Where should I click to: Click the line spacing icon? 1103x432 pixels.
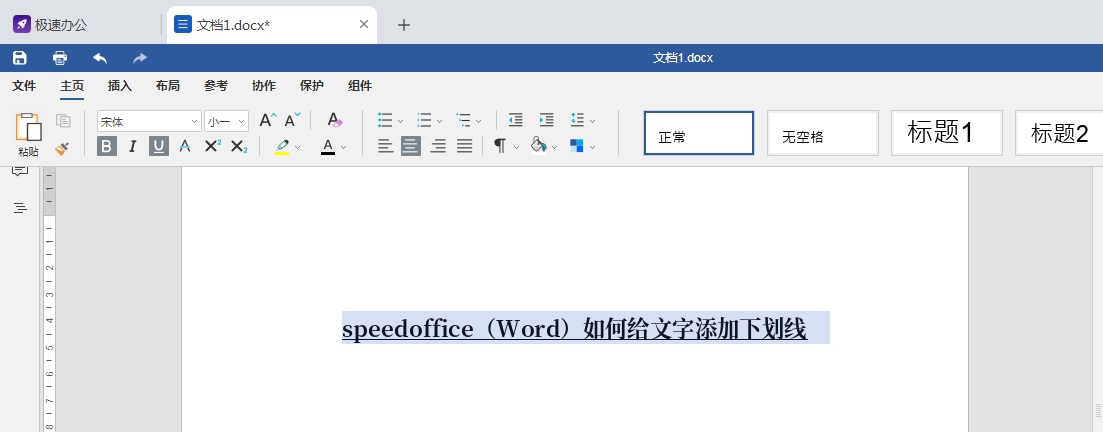(x=578, y=120)
